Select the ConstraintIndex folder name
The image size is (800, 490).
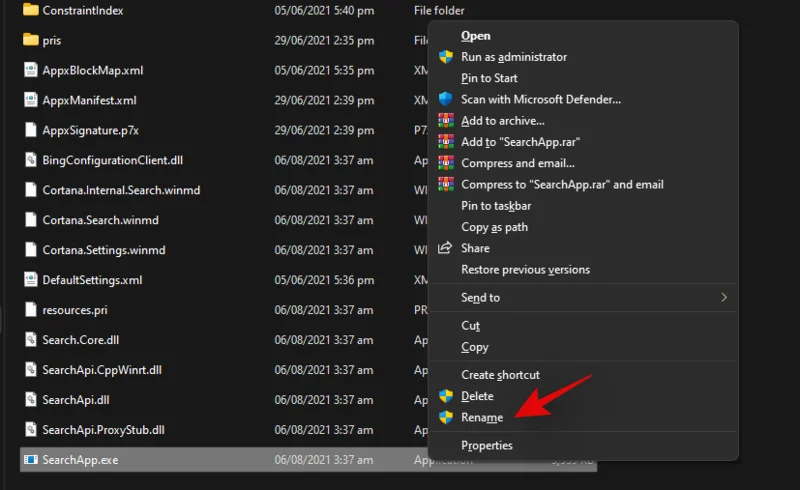83,10
